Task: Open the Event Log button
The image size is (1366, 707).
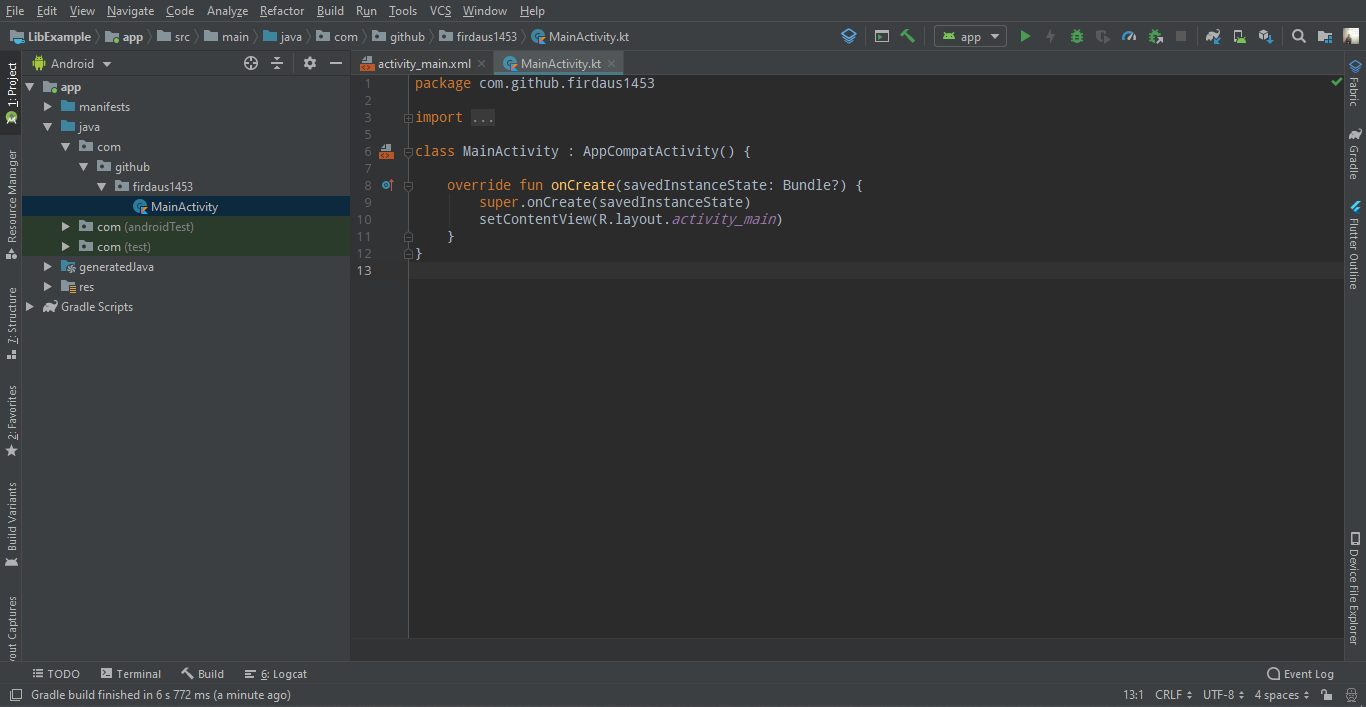Action: click(1300, 674)
